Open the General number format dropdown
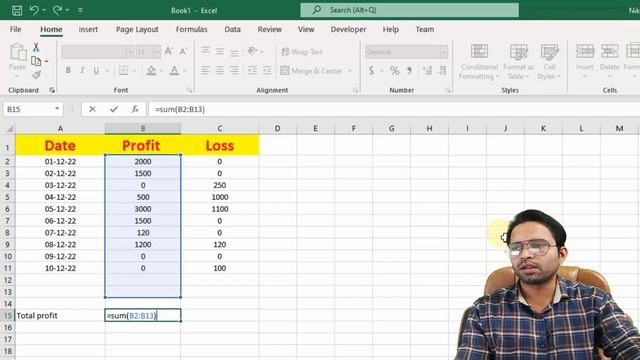This screenshot has height=360, width=640. [444, 52]
